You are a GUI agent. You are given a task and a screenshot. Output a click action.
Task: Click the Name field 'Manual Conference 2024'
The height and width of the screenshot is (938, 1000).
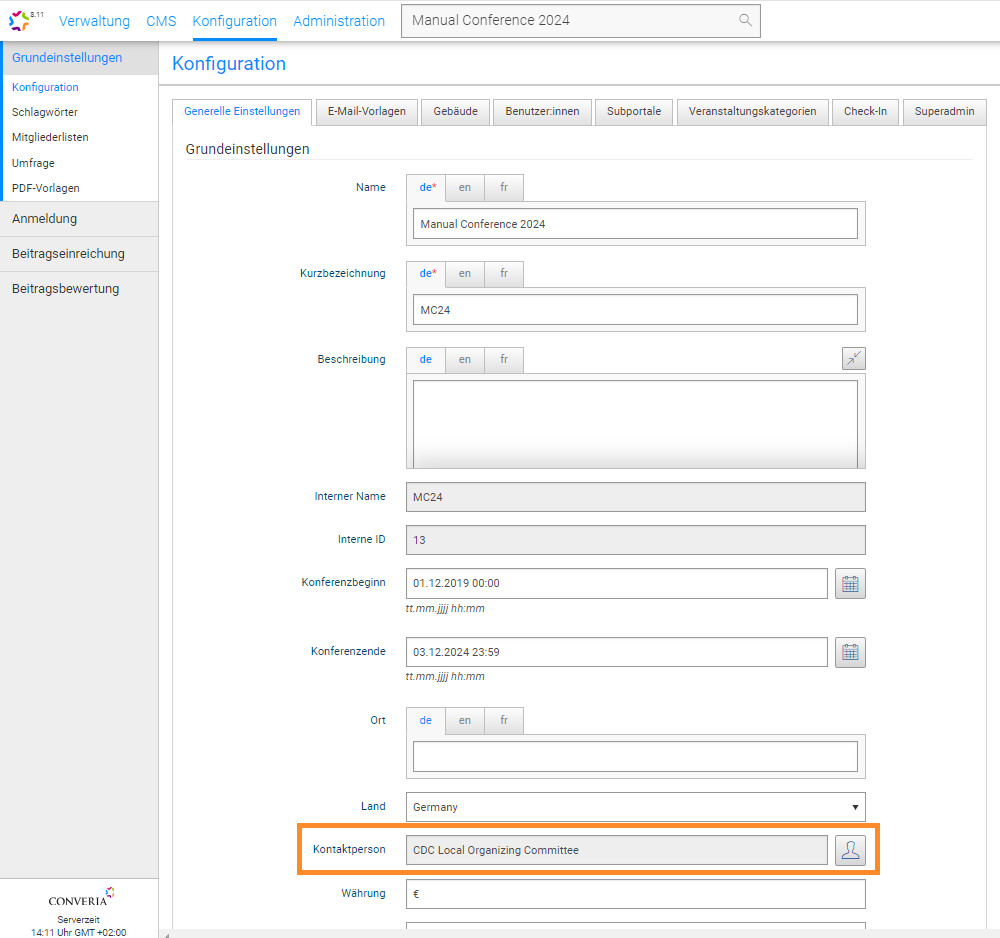[x=635, y=224]
